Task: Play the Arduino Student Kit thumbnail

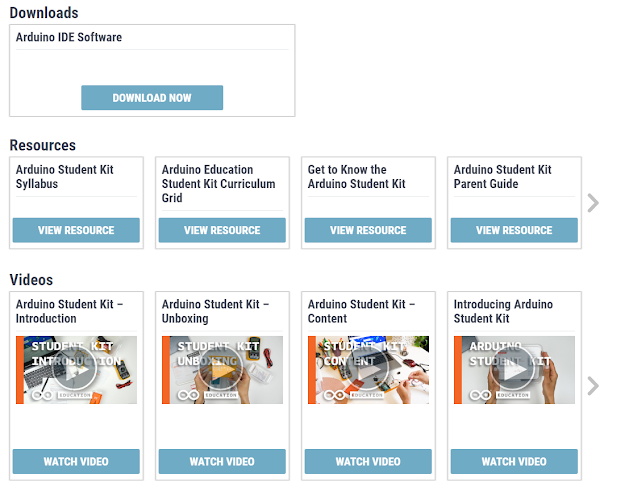Action: coord(514,370)
